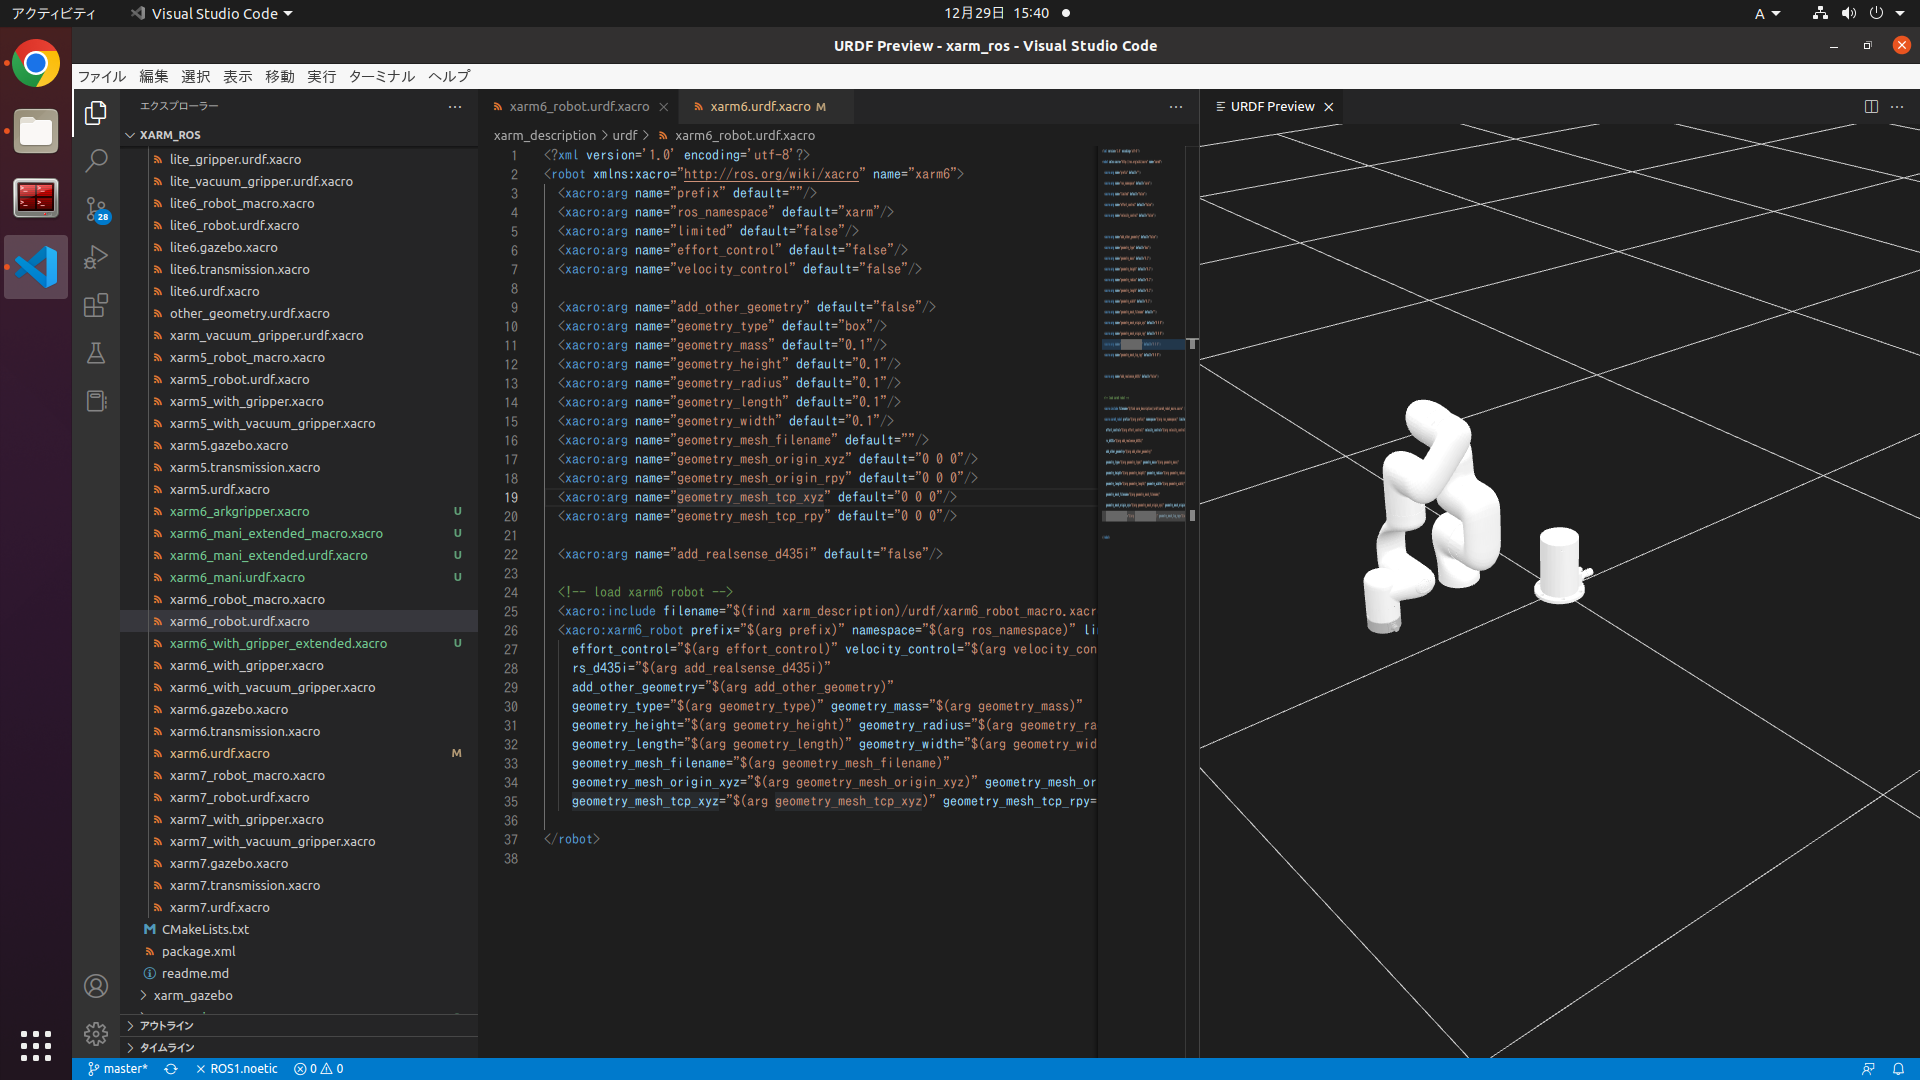This screenshot has height=1080, width=1920.
Task: Open Source Control showing 28 pending changes
Action: 95,209
